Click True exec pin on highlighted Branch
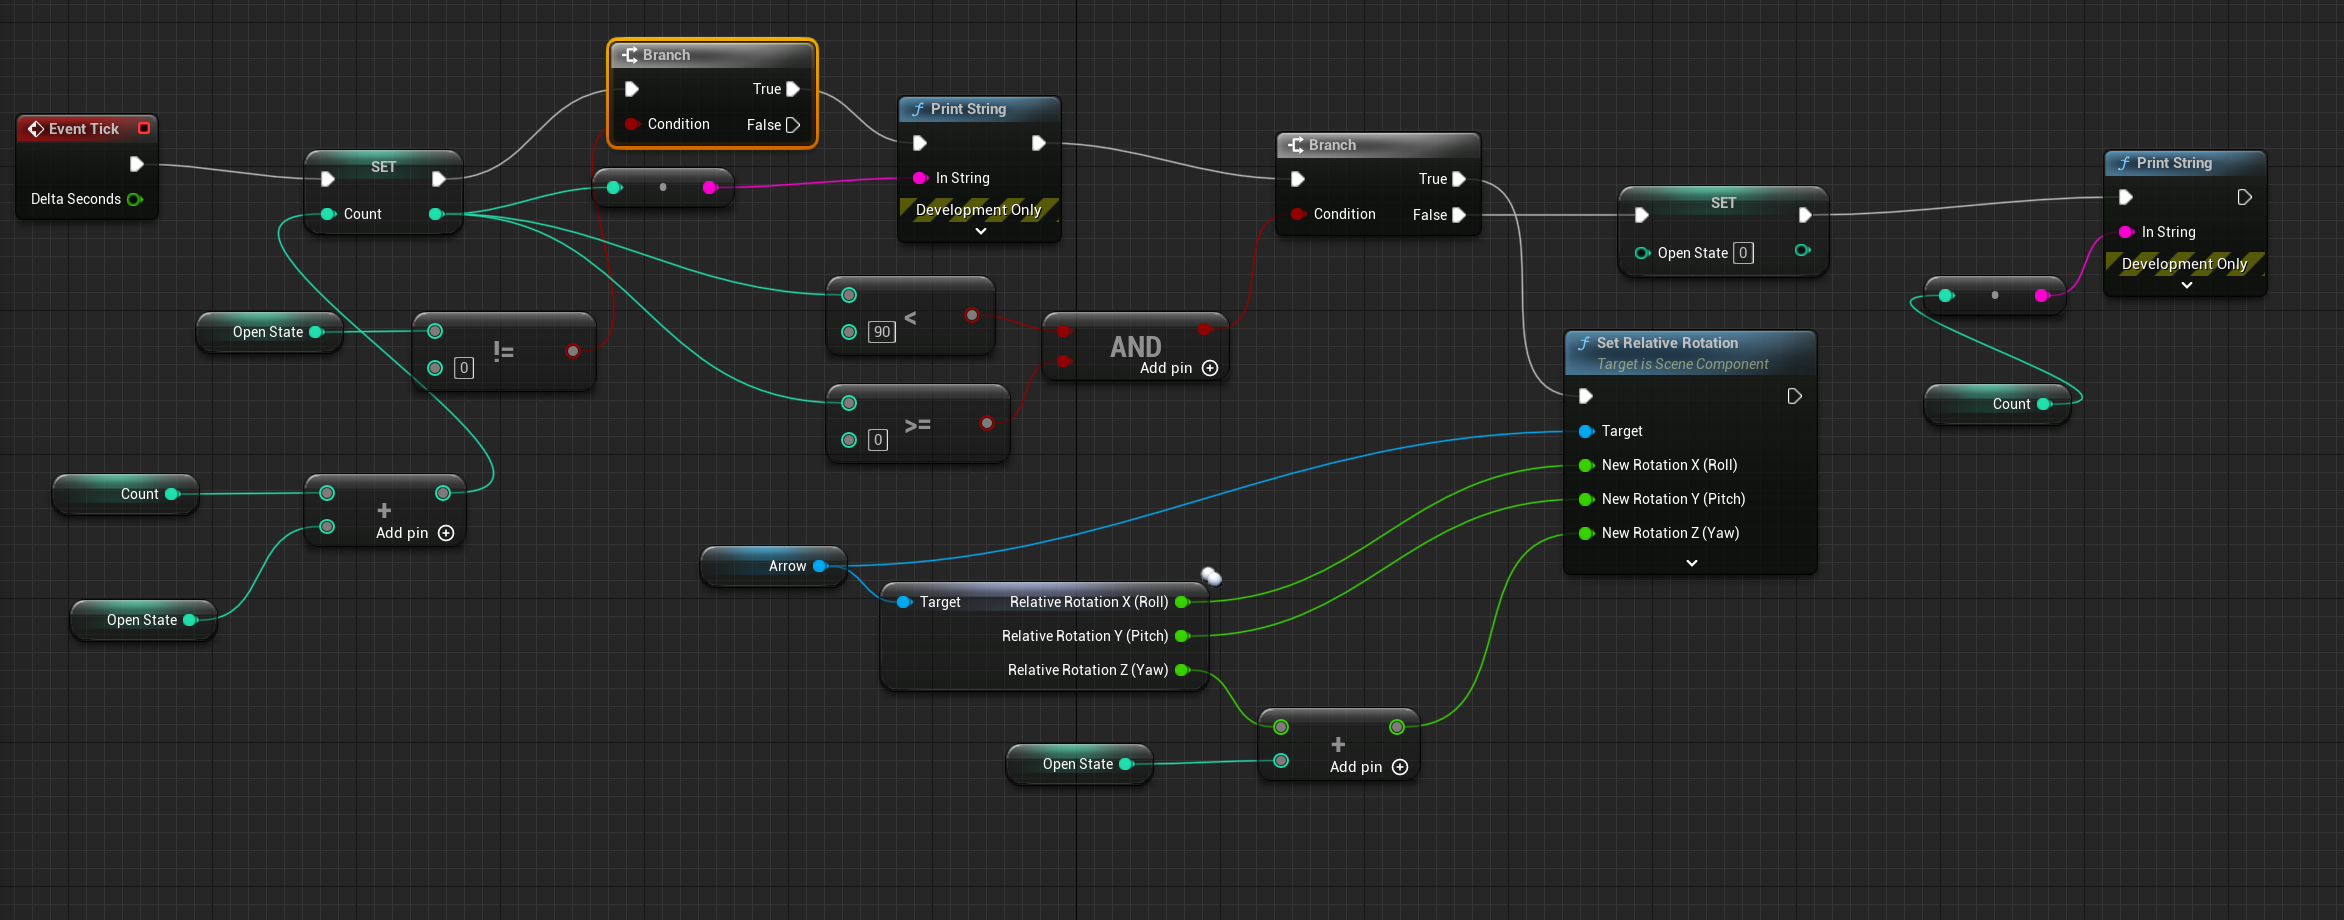The height and width of the screenshot is (920, 2344). 793,89
